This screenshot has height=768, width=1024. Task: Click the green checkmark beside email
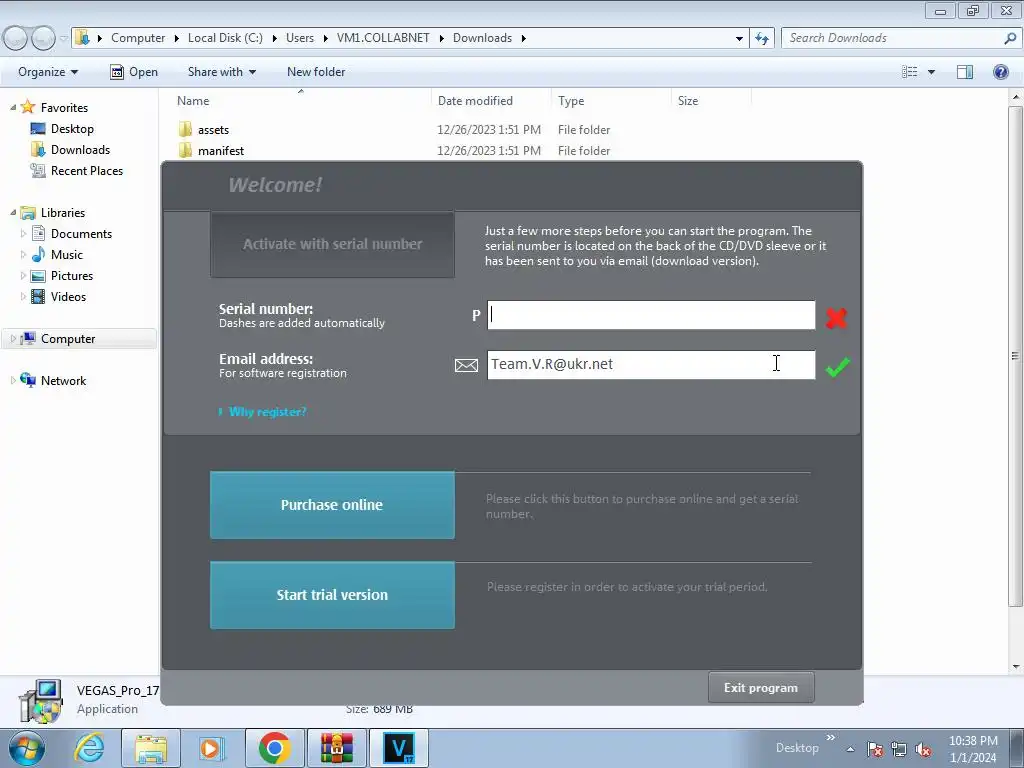837,367
